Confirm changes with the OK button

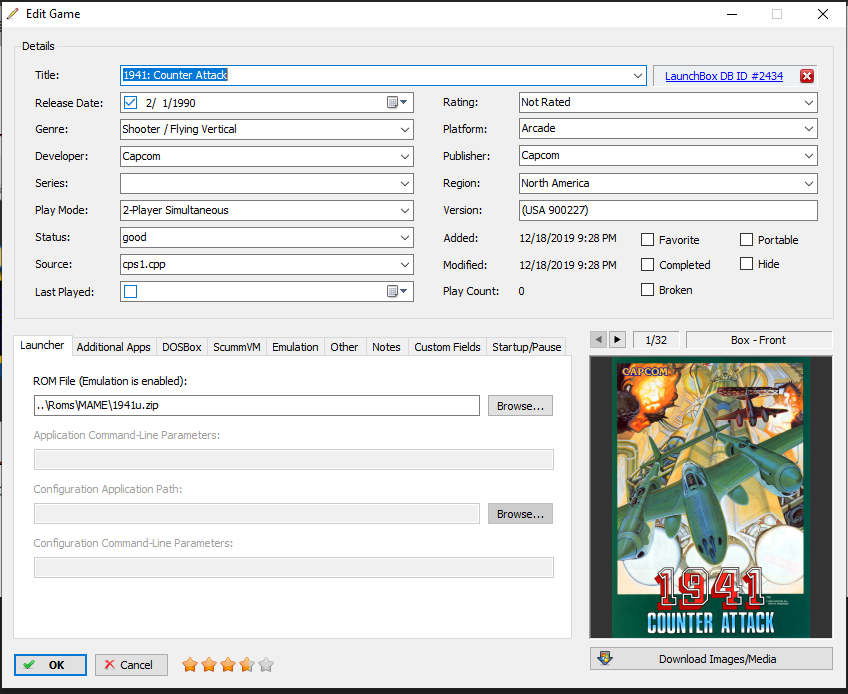pyautogui.click(x=50, y=665)
